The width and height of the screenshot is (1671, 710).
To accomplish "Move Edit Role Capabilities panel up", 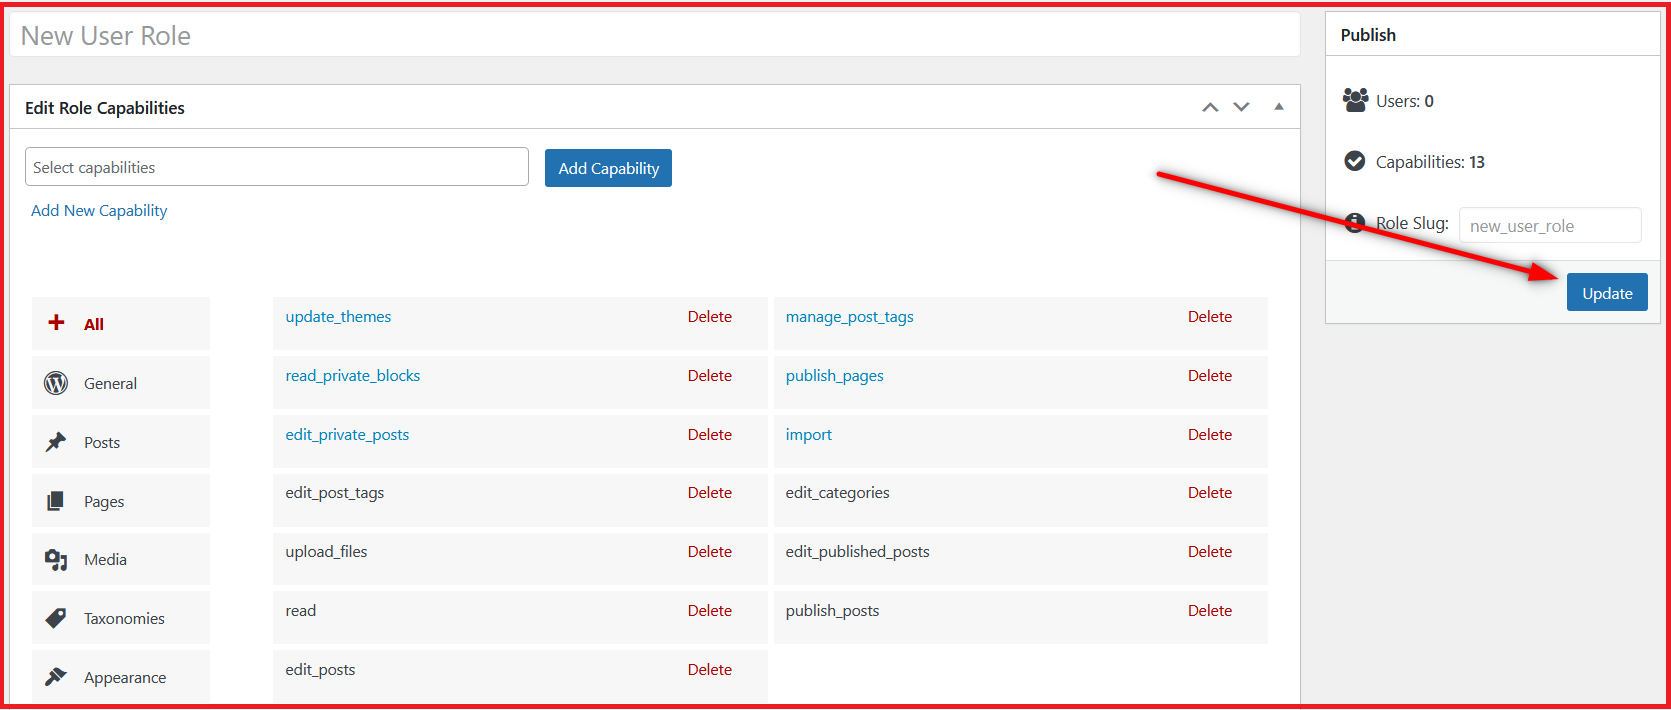I will [1210, 107].
